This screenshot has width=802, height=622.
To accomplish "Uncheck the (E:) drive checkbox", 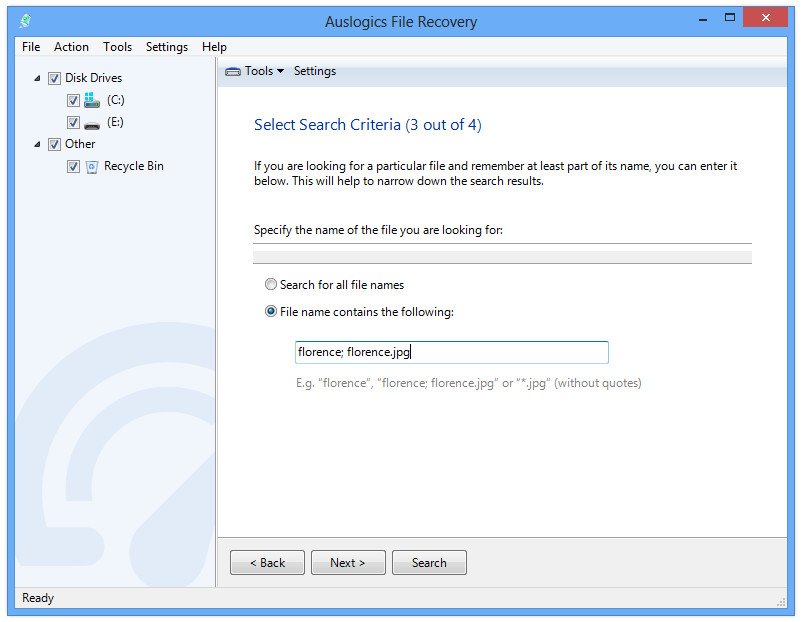I will pos(73,122).
